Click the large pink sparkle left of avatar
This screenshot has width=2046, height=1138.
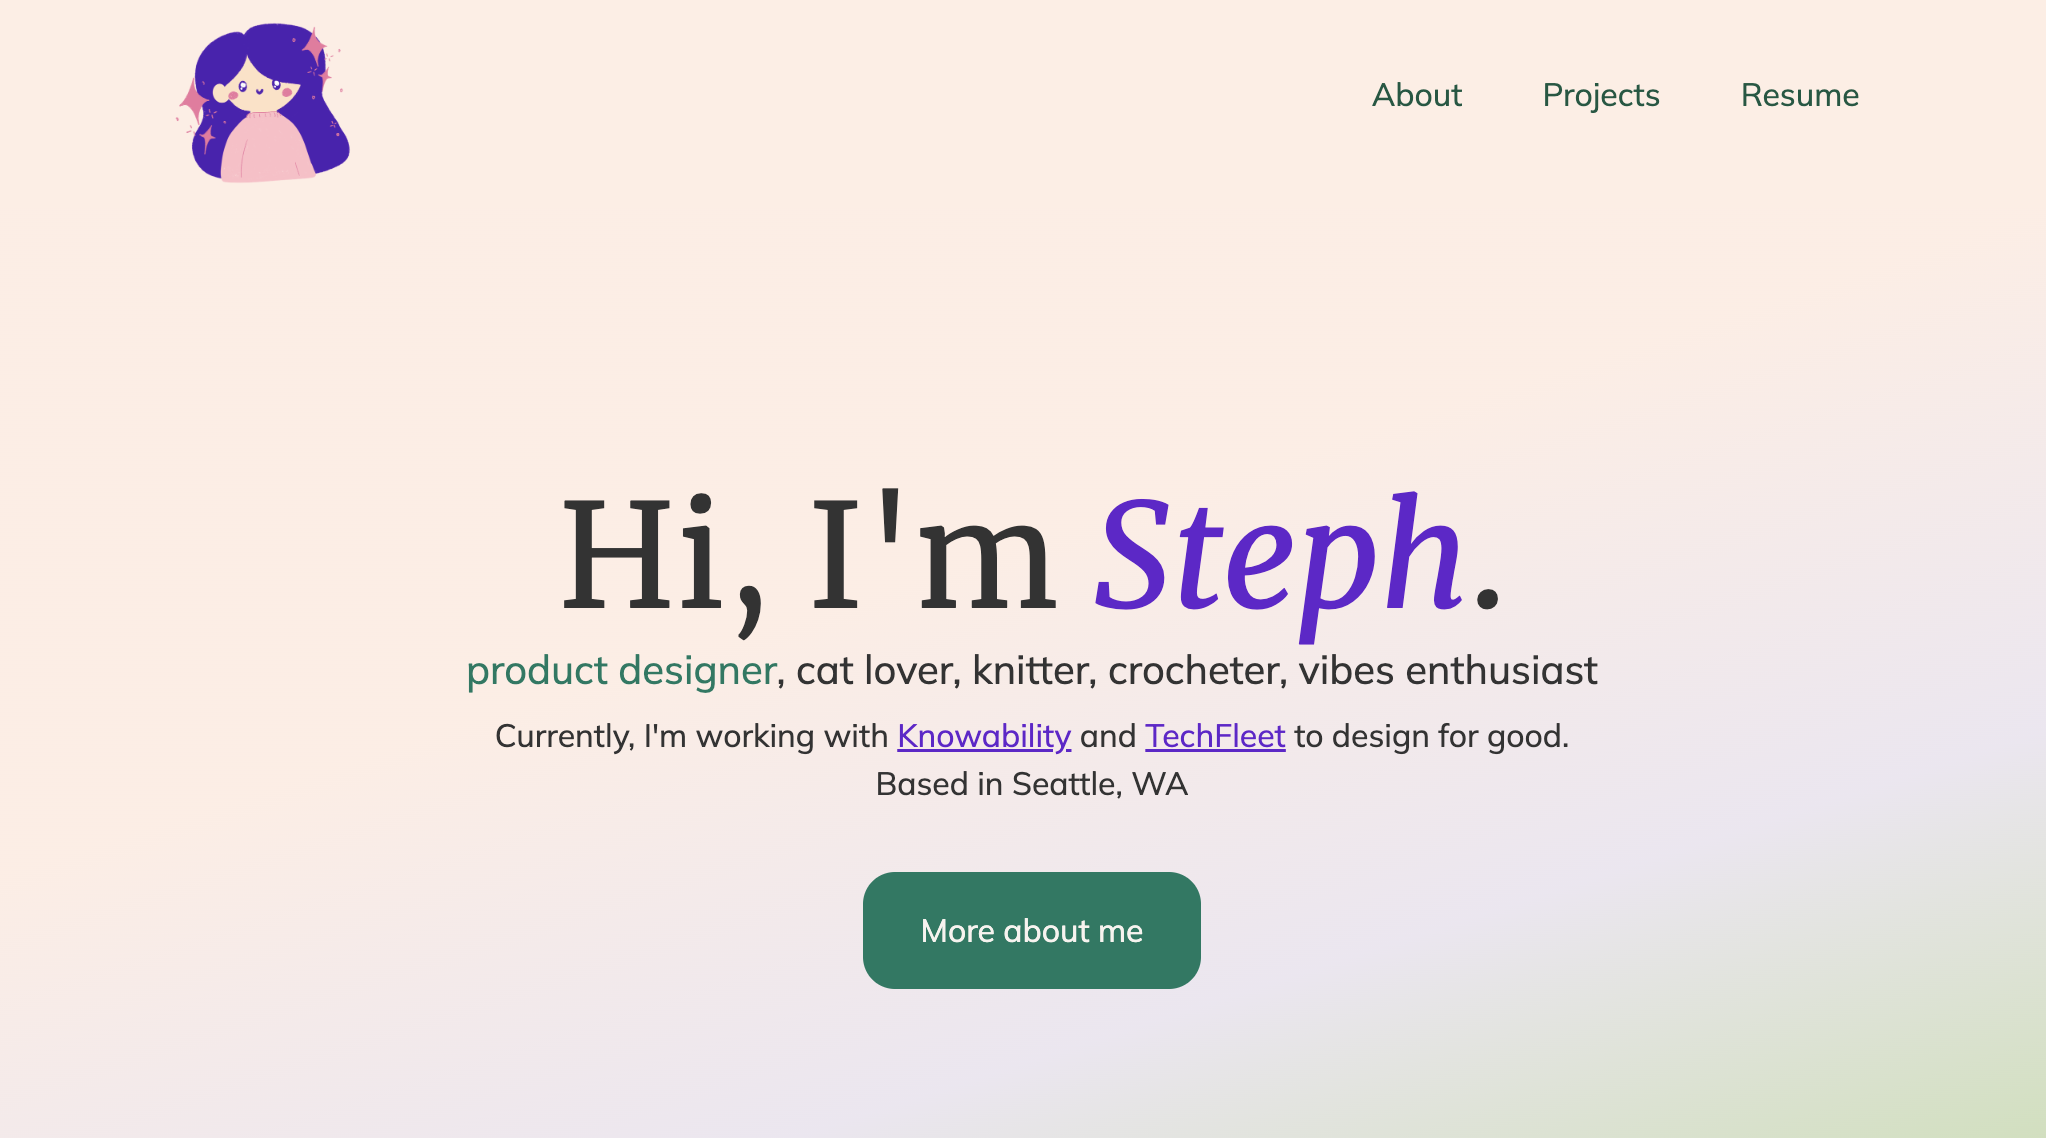pos(192,103)
